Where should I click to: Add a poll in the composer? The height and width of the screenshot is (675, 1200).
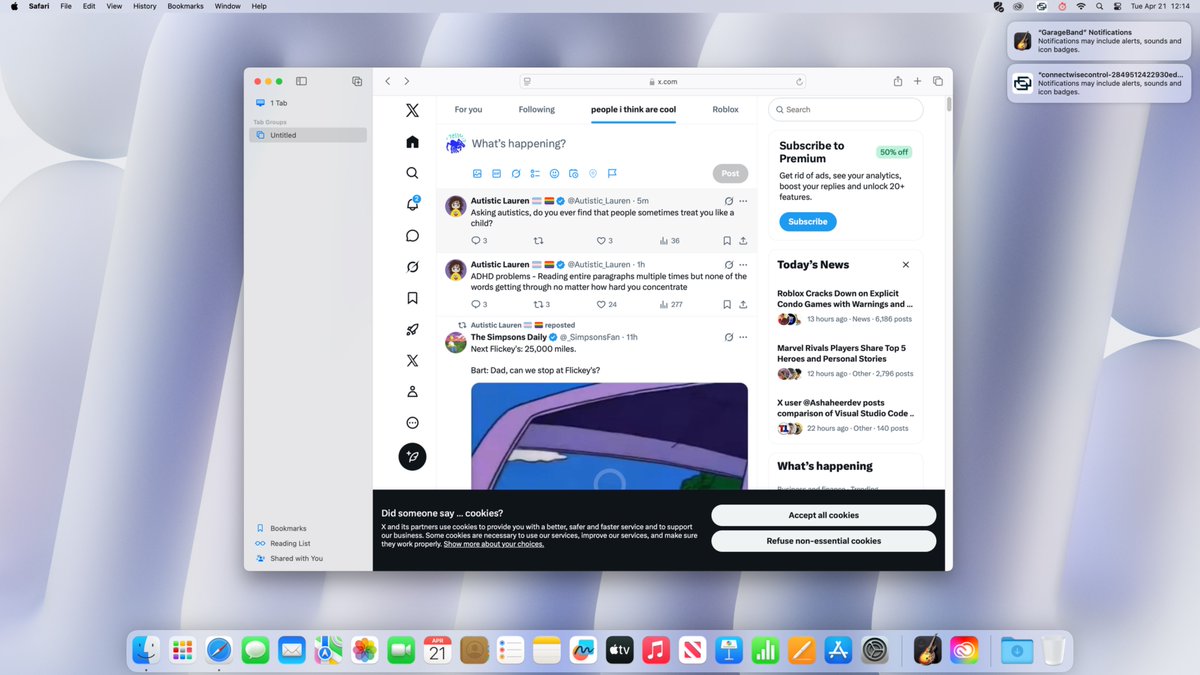coord(535,173)
